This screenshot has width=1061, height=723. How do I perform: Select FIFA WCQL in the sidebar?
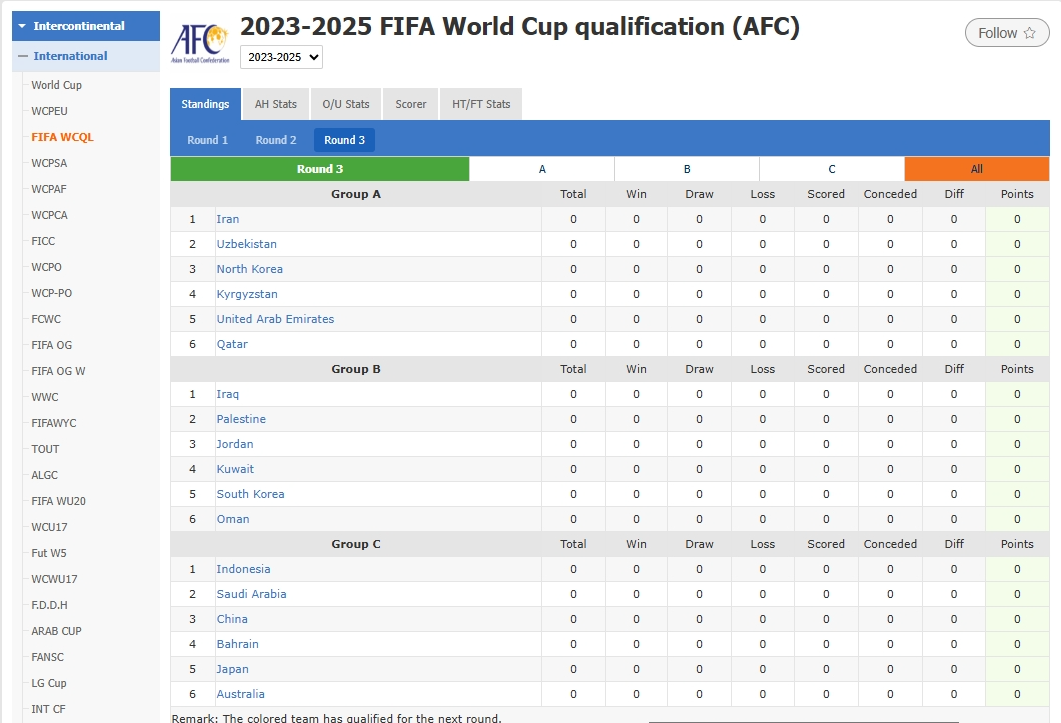(x=63, y=136)
